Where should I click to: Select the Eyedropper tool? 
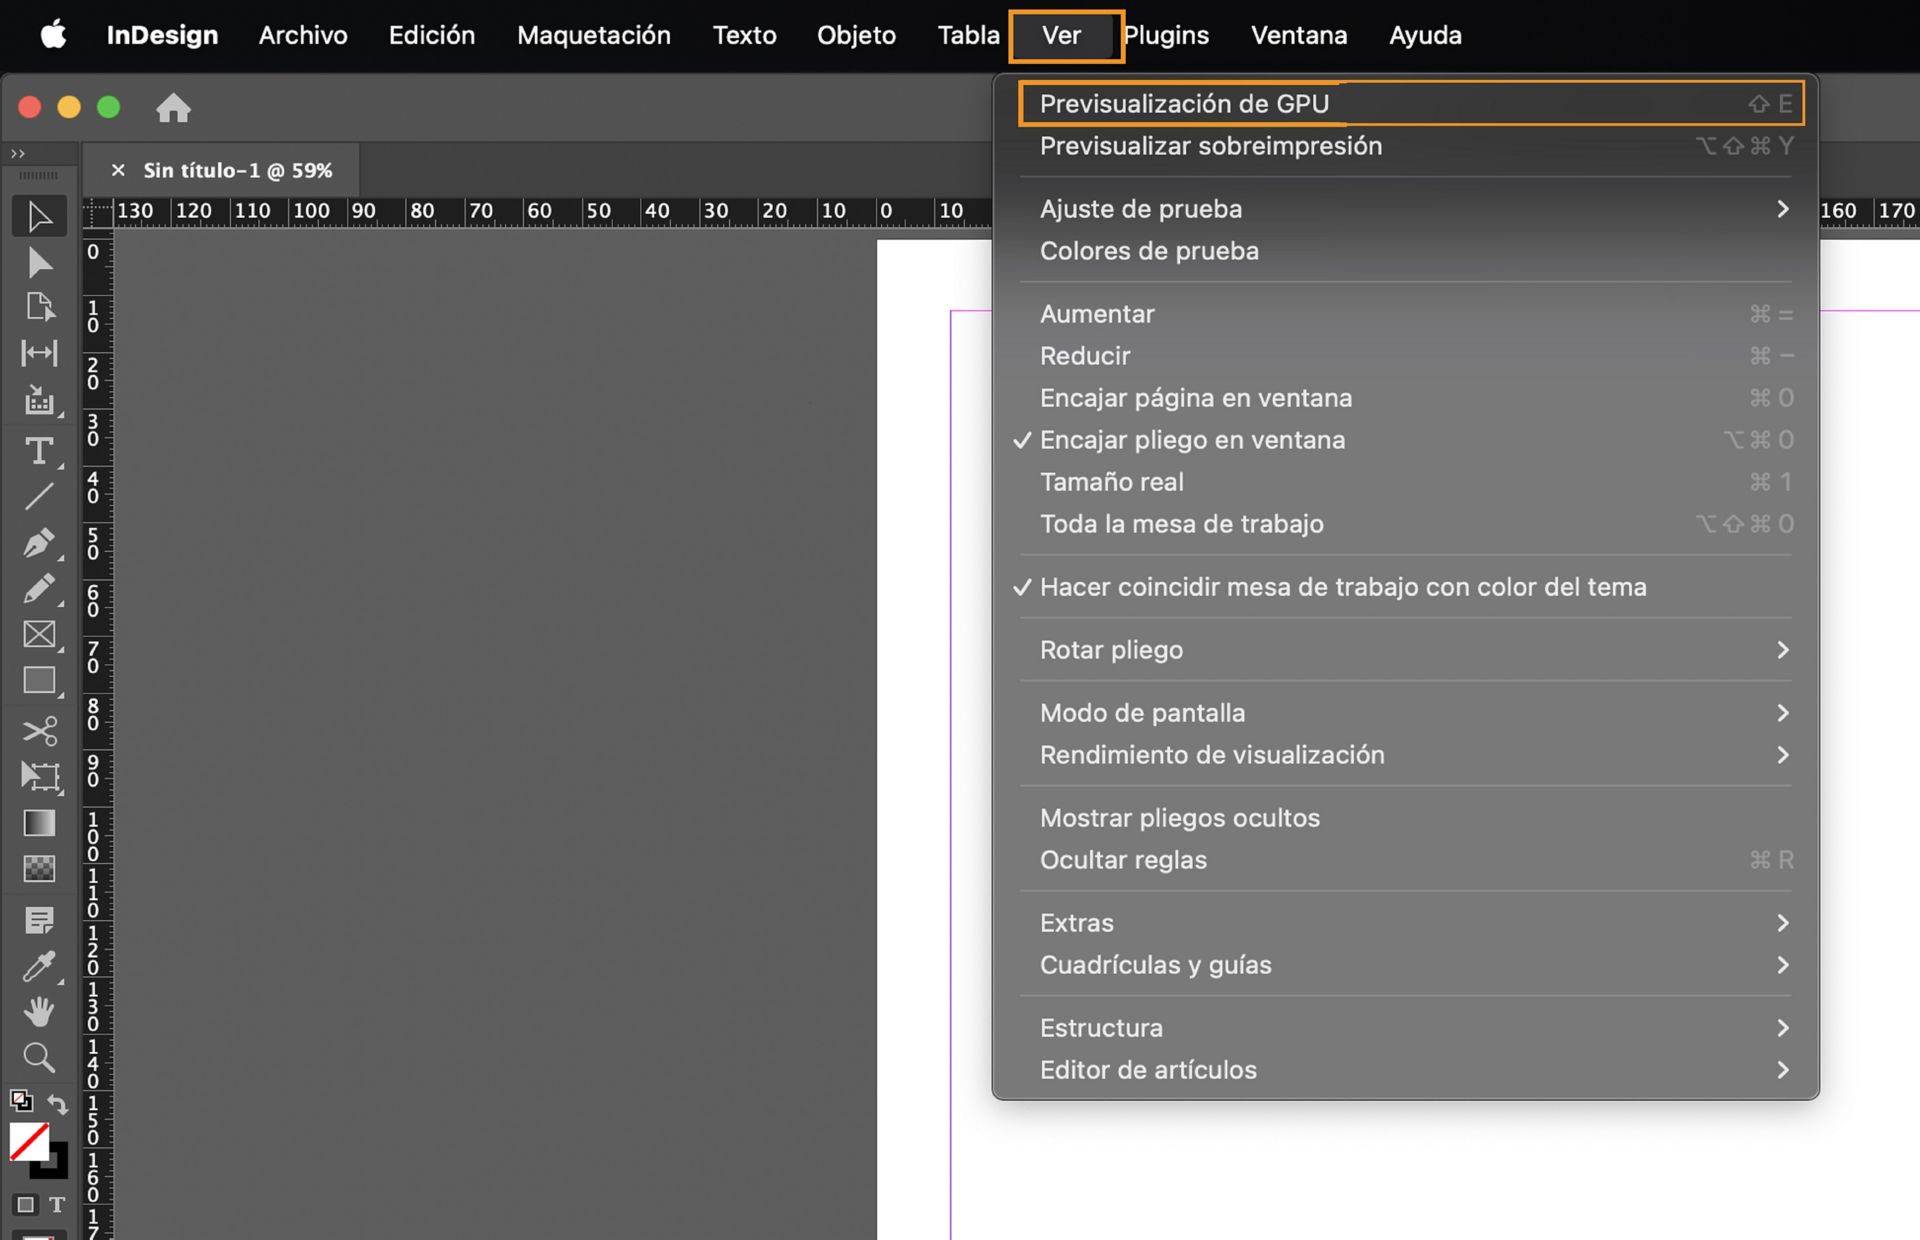click(40, 966)
